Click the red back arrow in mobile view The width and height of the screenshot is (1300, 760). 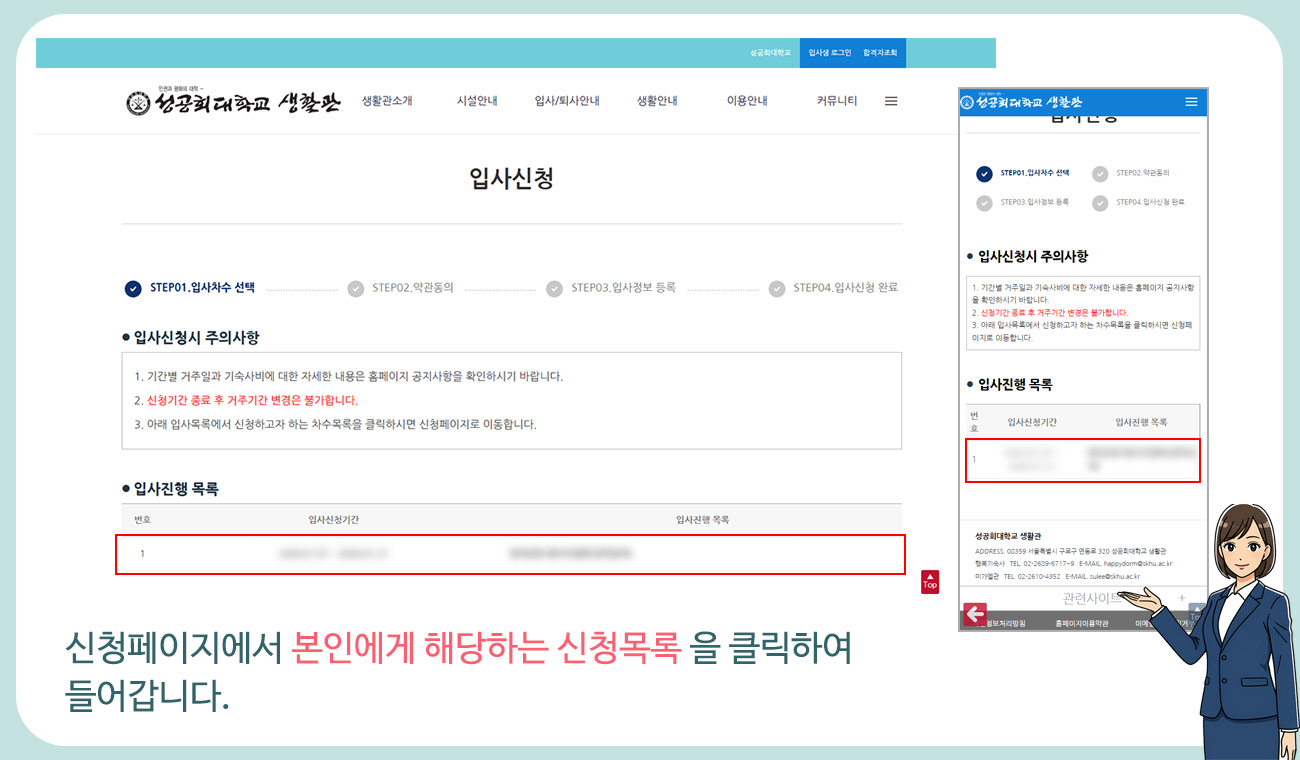pos(974,614)
